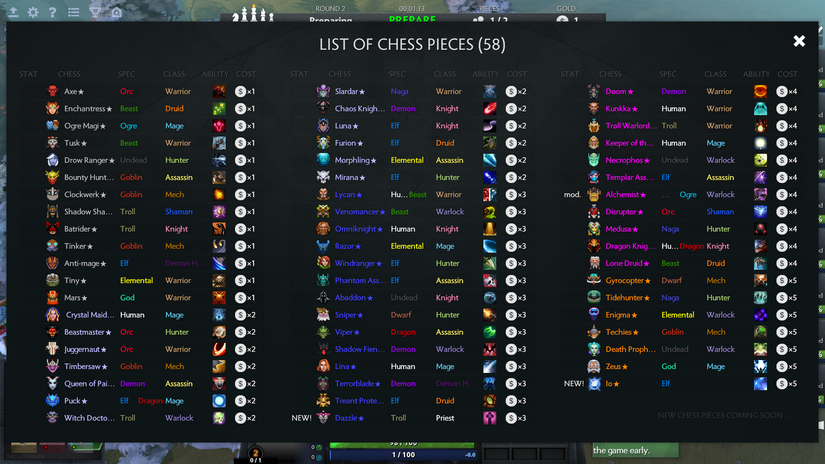This screenshot has height=464, width=825.
Task: Click the Zeus ability icon
Action: pyautogui.click(x=760, y=367)
